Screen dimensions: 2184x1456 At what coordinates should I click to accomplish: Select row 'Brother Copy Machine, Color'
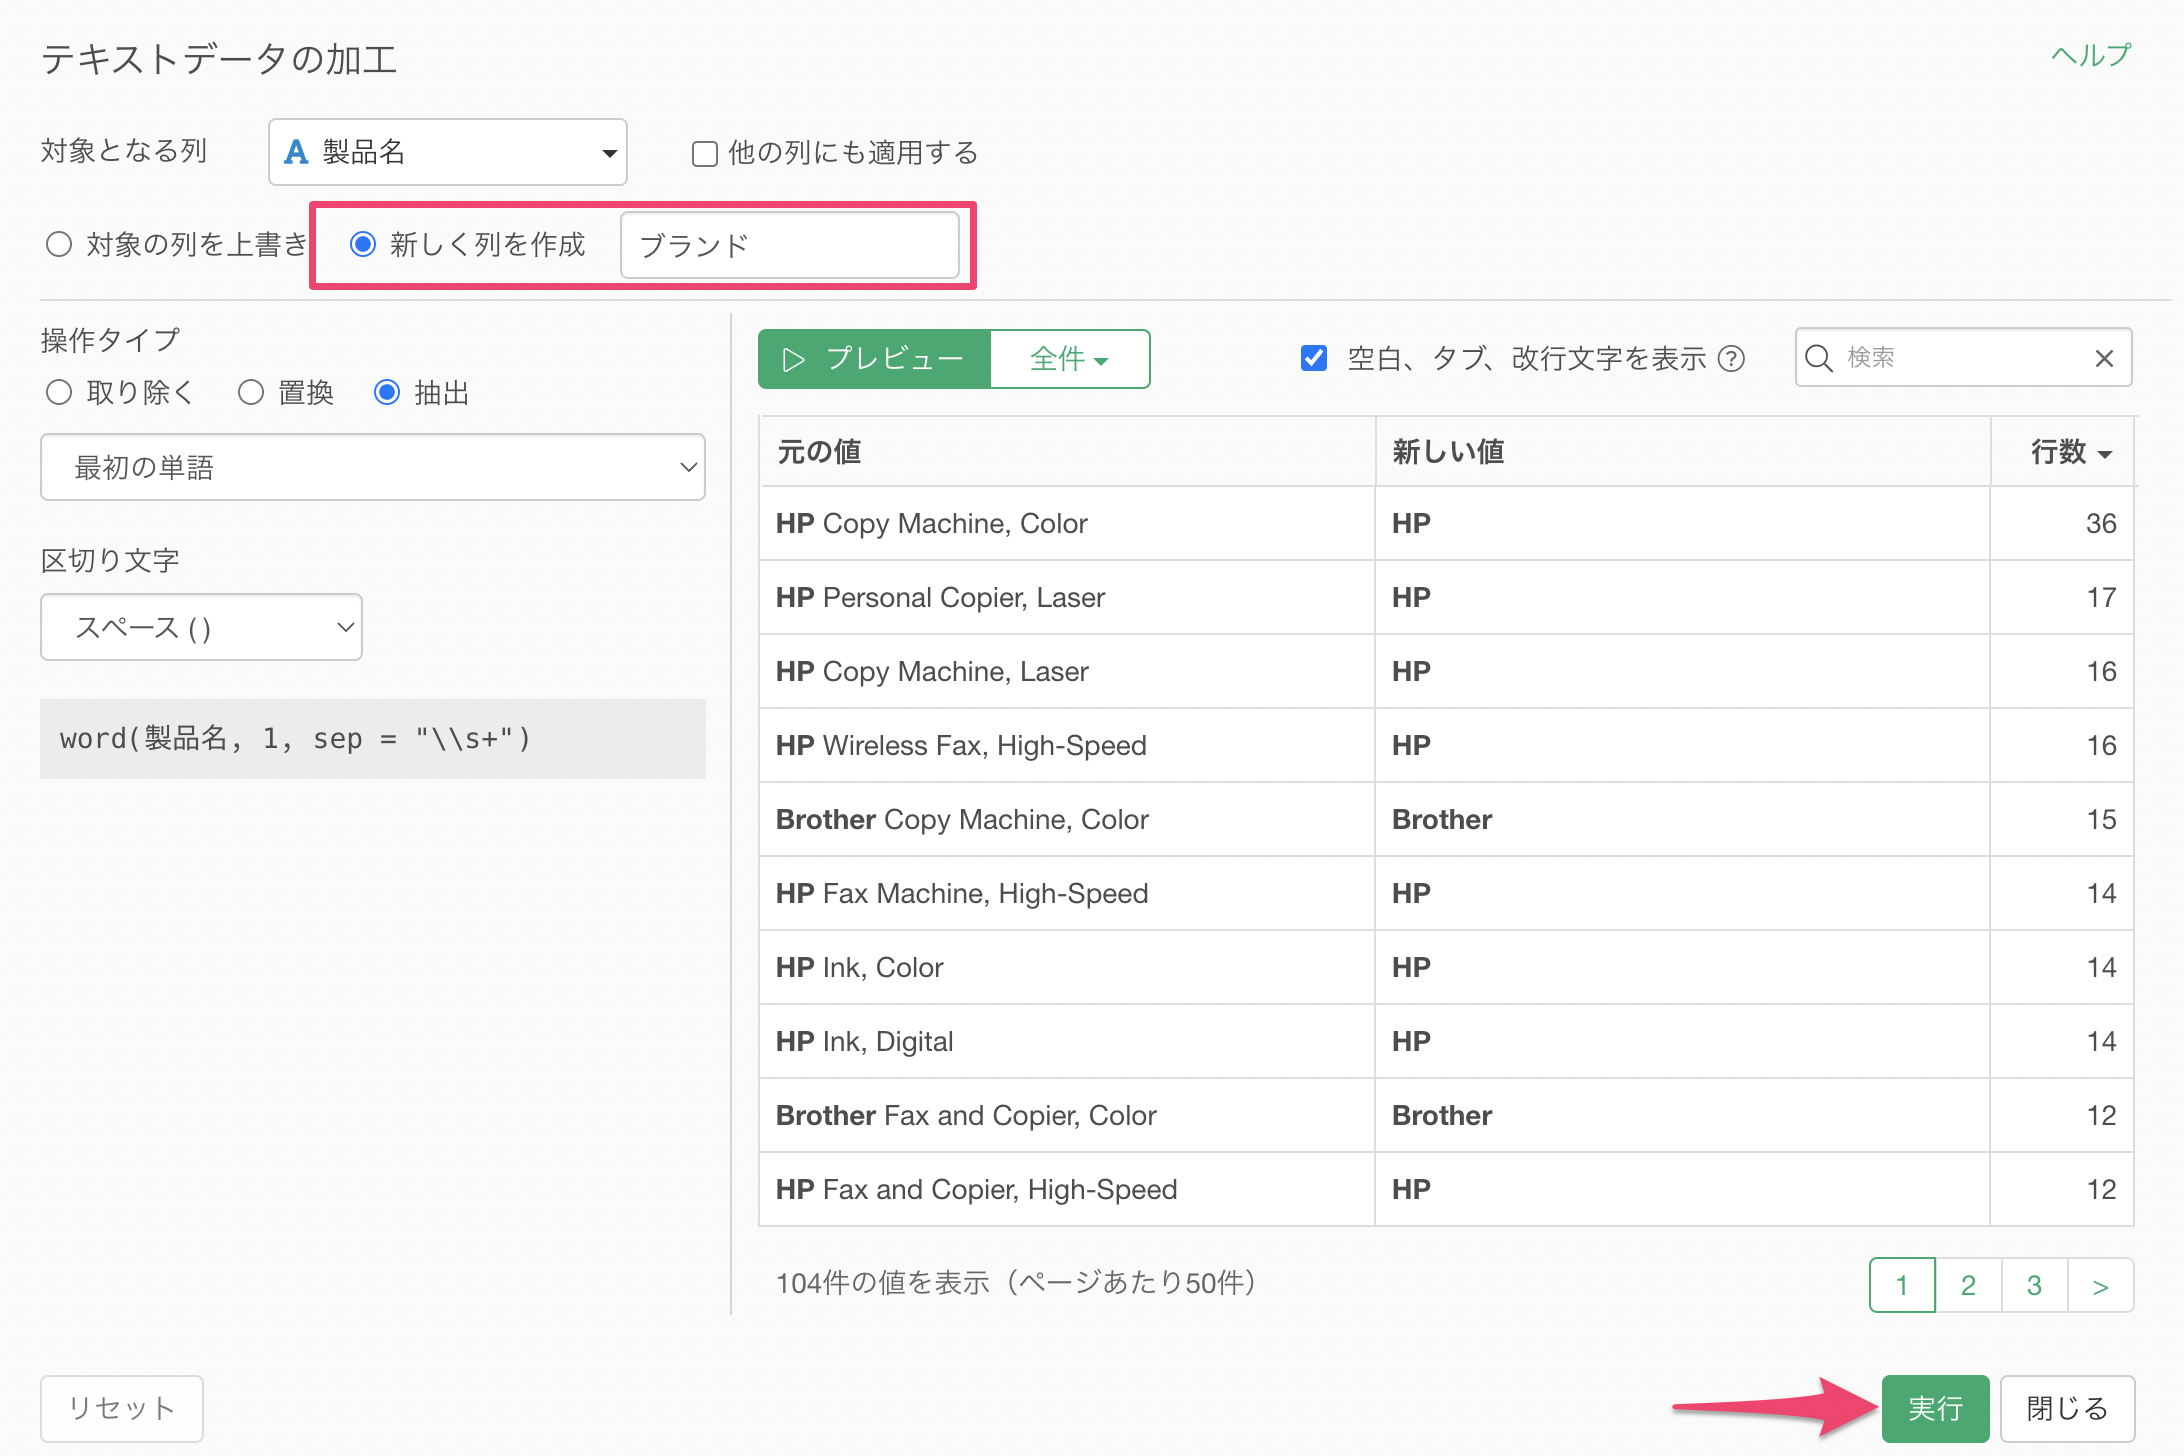[x=1446, y=820]
